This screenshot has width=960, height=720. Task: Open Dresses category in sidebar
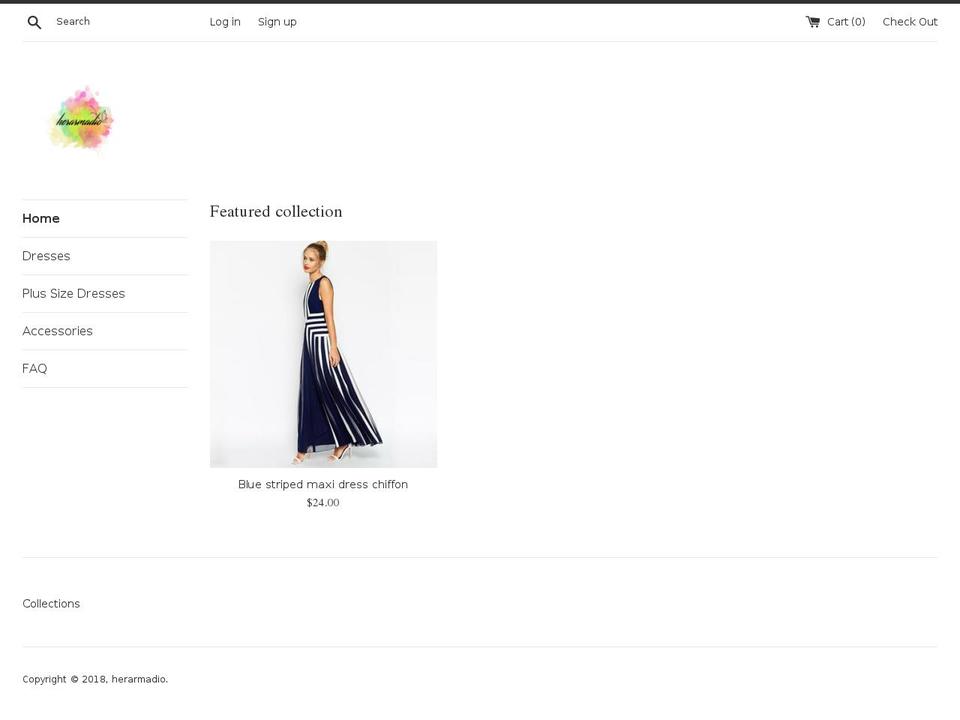46,256
